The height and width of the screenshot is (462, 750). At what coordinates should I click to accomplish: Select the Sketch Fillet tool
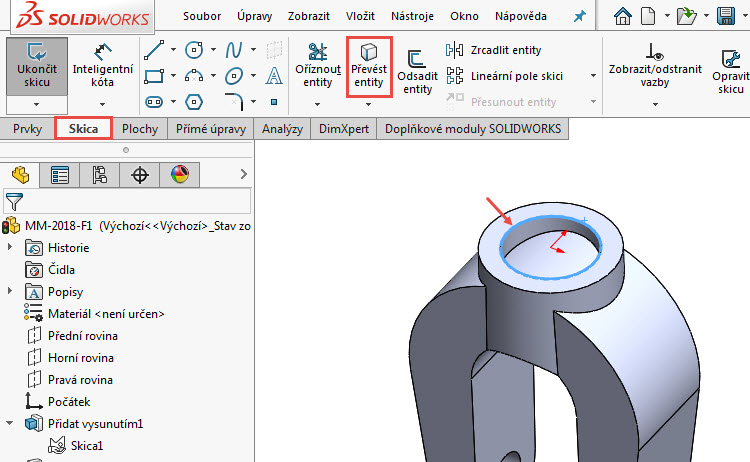[234, 101]
